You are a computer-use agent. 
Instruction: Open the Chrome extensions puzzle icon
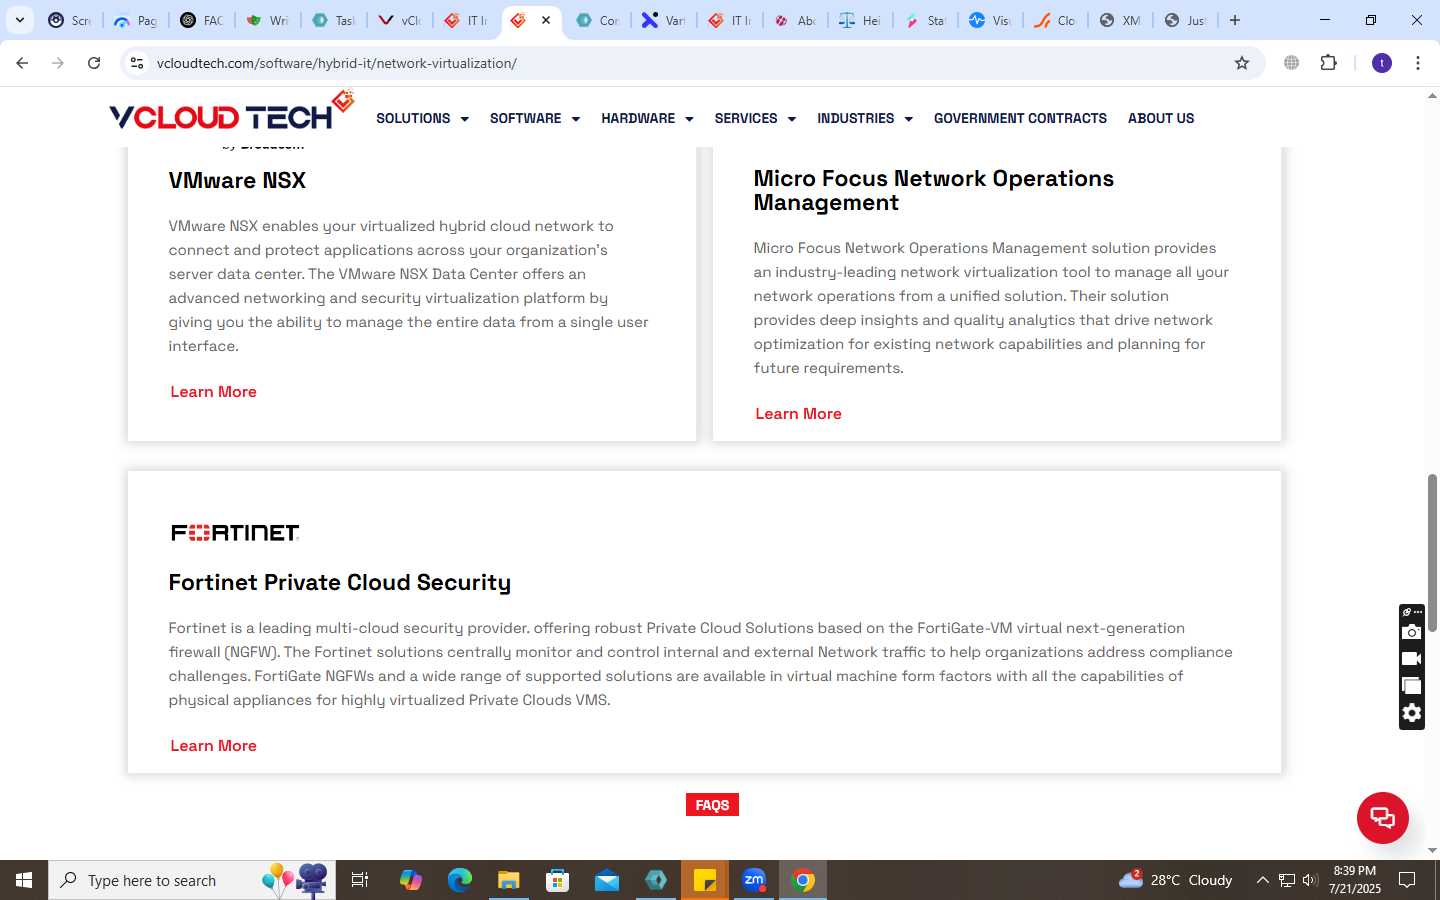1328,63
